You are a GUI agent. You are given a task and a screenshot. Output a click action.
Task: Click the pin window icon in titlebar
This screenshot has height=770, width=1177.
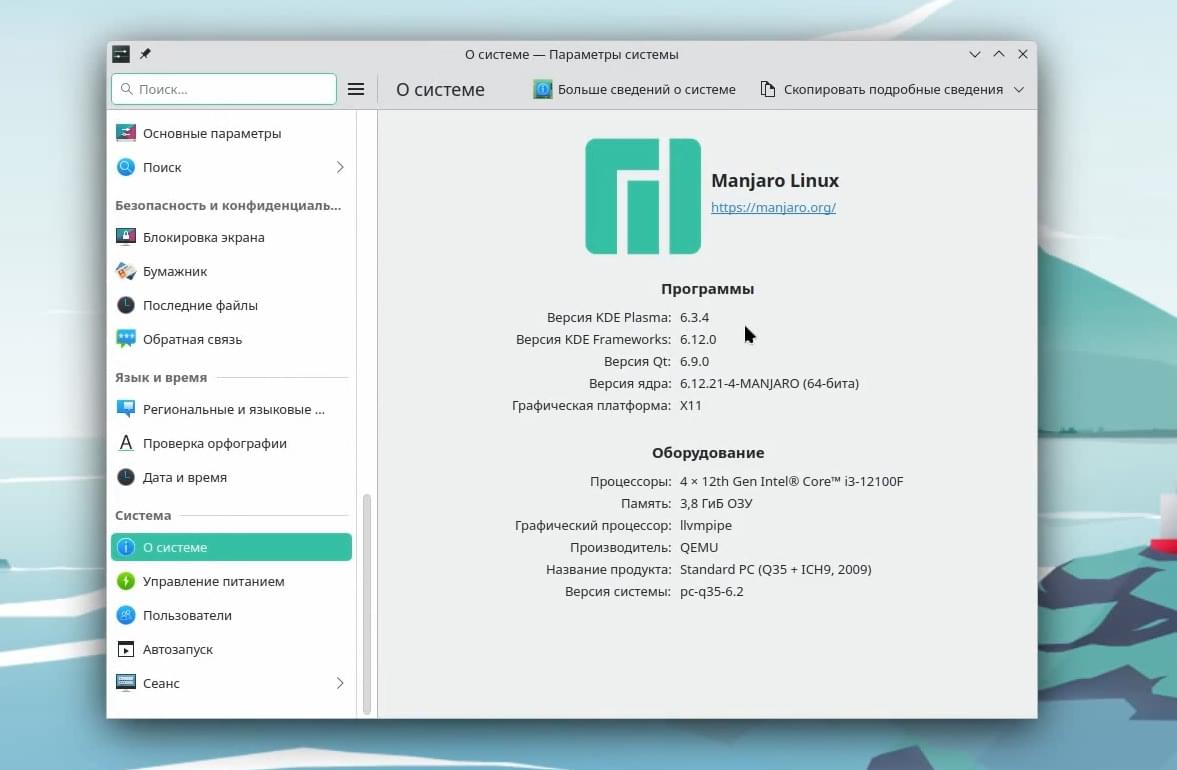click(x=146, y=54)
